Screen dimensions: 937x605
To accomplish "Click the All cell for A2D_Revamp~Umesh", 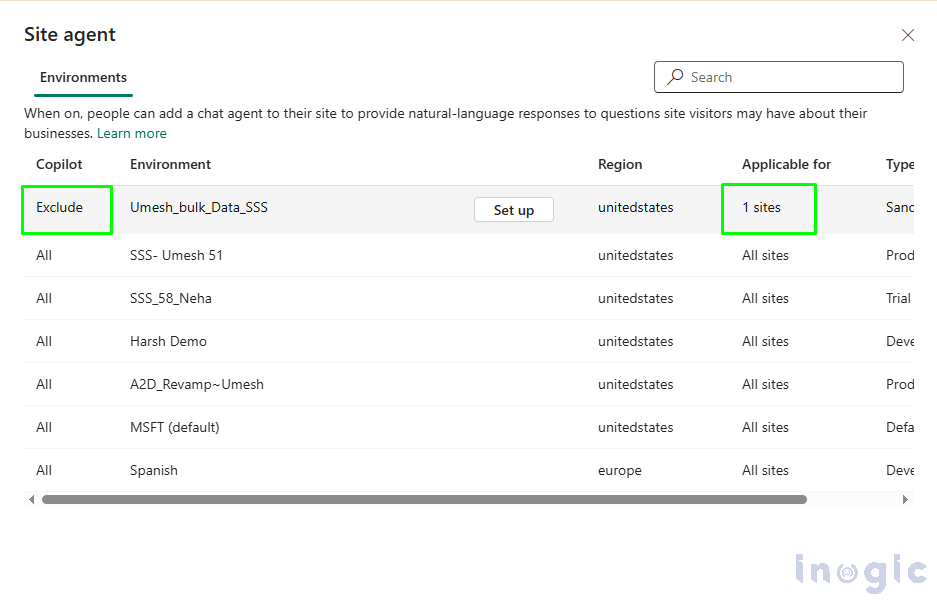I will 44,384.
